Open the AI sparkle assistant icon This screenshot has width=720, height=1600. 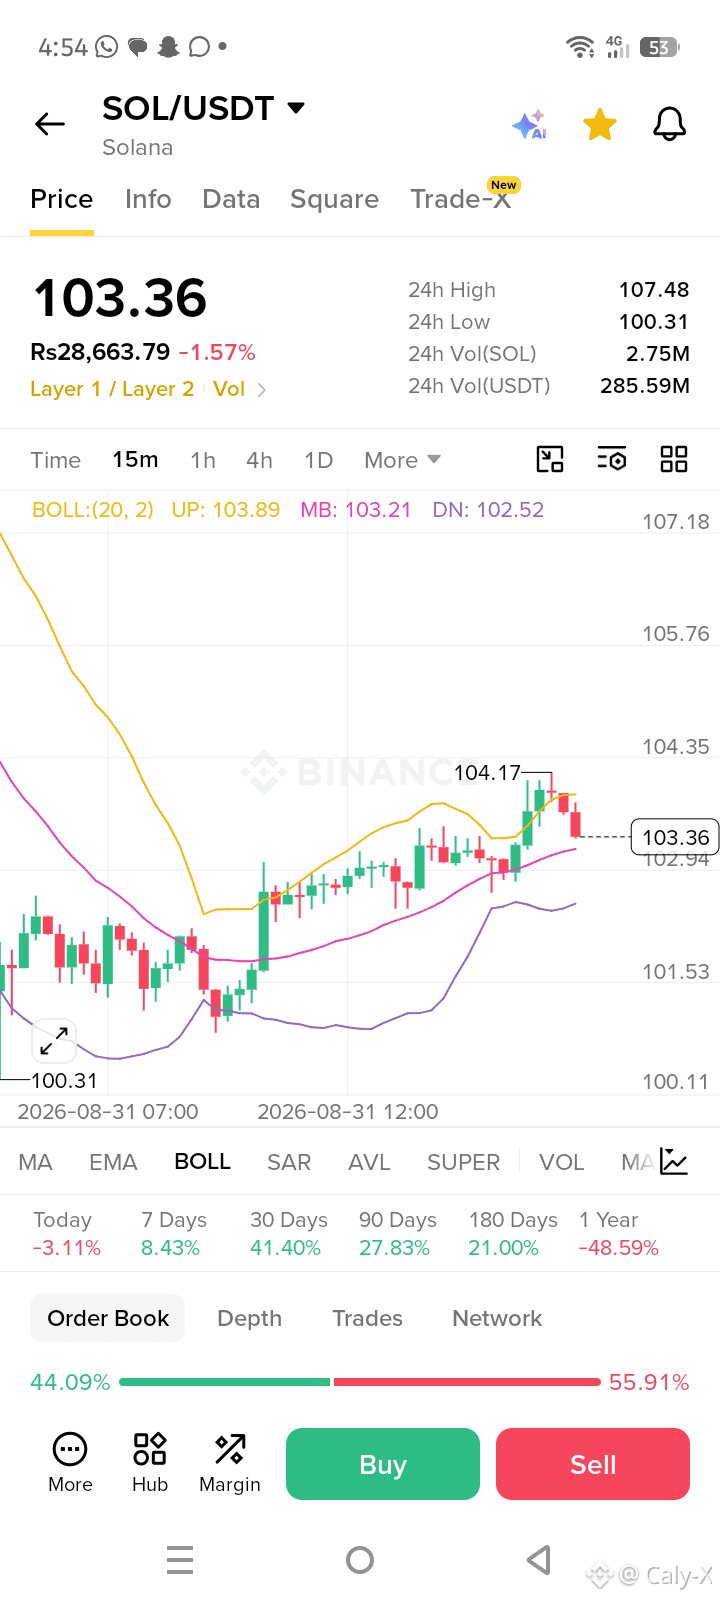pyautogui.click(x=529, y=125)
